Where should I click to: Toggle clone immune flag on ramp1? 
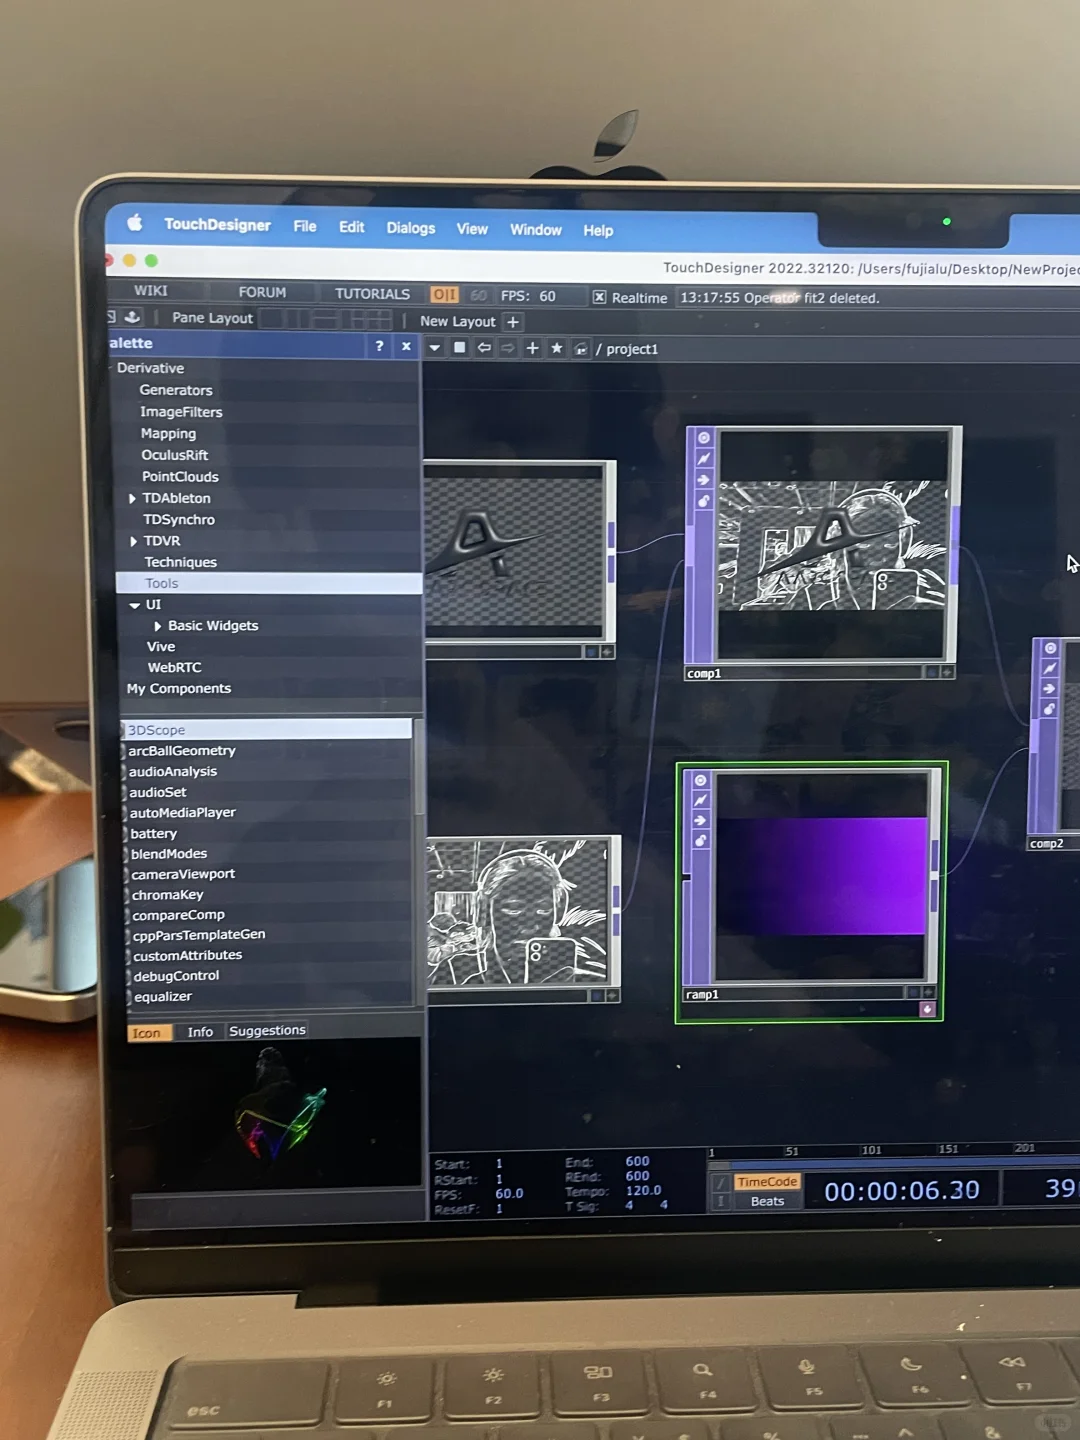[x=700, y=800]
